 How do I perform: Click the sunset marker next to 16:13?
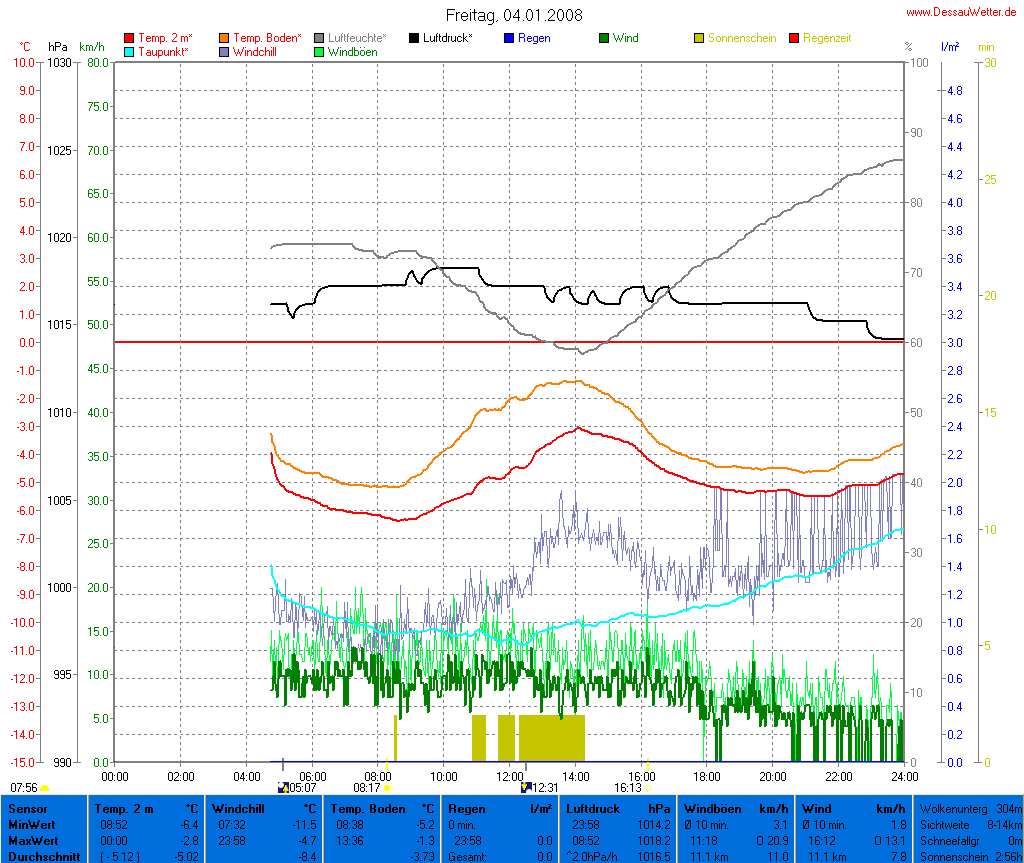[x=648, y=788]
